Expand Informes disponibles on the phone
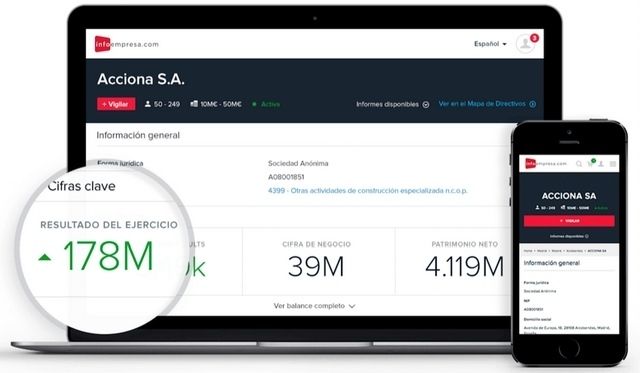Screen dimensions: 640x373 [x=569, y=236]
